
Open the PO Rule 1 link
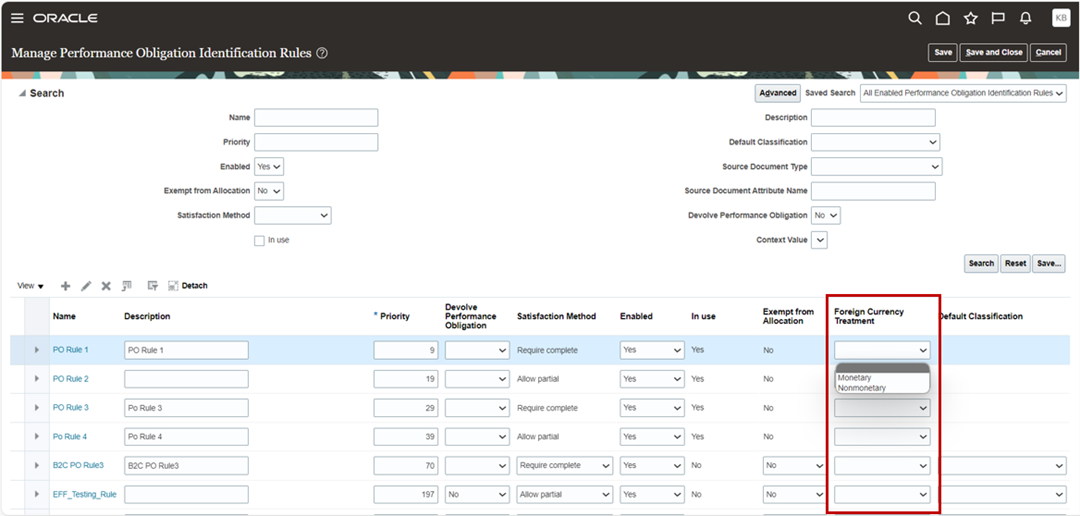70,350
